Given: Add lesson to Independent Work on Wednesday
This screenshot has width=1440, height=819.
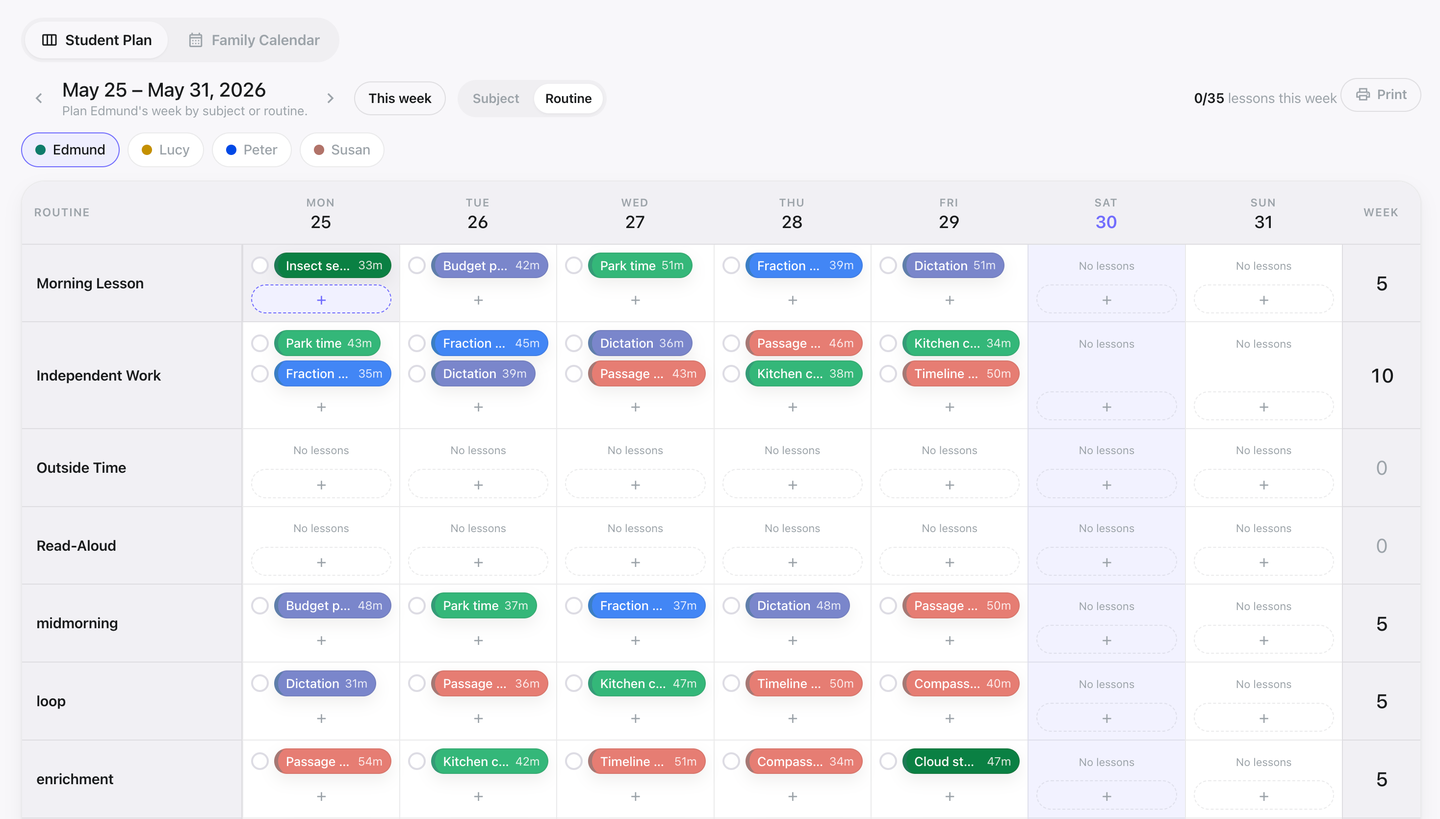Looking at the screenshot, I should [x=635, y=407].
